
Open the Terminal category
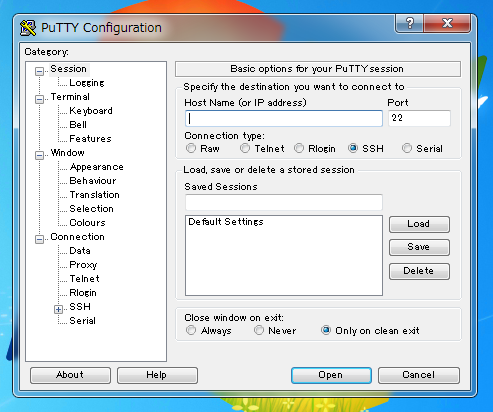(x=70, y=97)
